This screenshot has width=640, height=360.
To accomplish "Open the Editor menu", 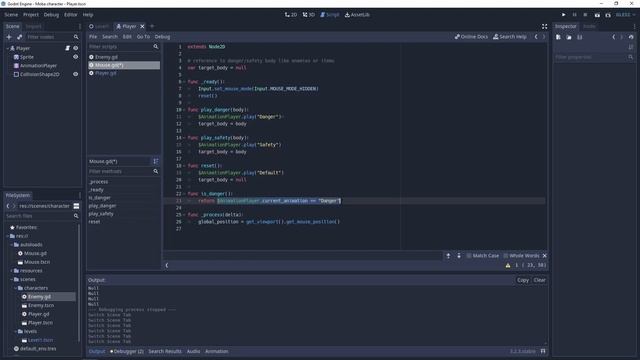I will click(x=70, y=15).
